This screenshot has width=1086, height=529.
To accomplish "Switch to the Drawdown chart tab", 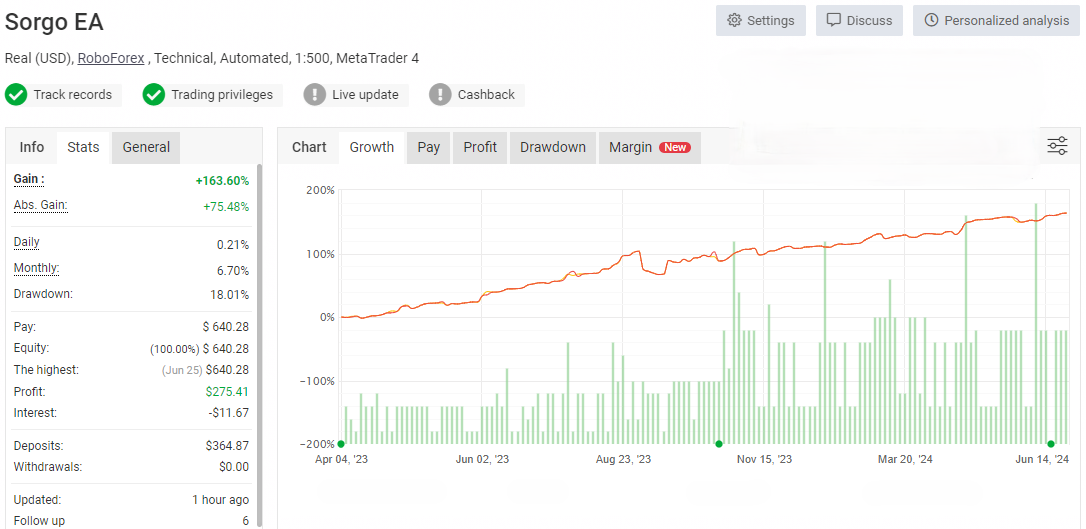I will click(552, 147).
